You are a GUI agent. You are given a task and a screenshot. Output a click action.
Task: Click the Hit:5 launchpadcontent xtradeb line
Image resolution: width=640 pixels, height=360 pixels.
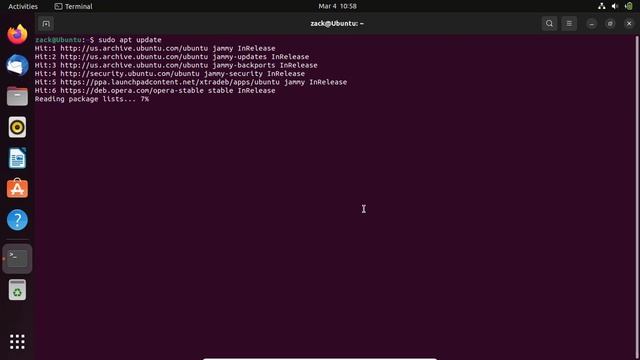pyautogui.click(x=191, y=82)
